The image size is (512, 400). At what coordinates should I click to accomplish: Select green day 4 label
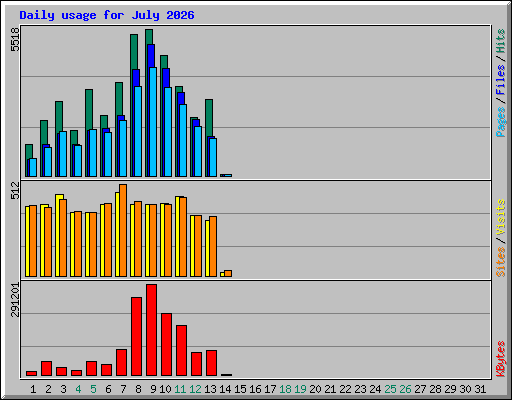[78, 389]
